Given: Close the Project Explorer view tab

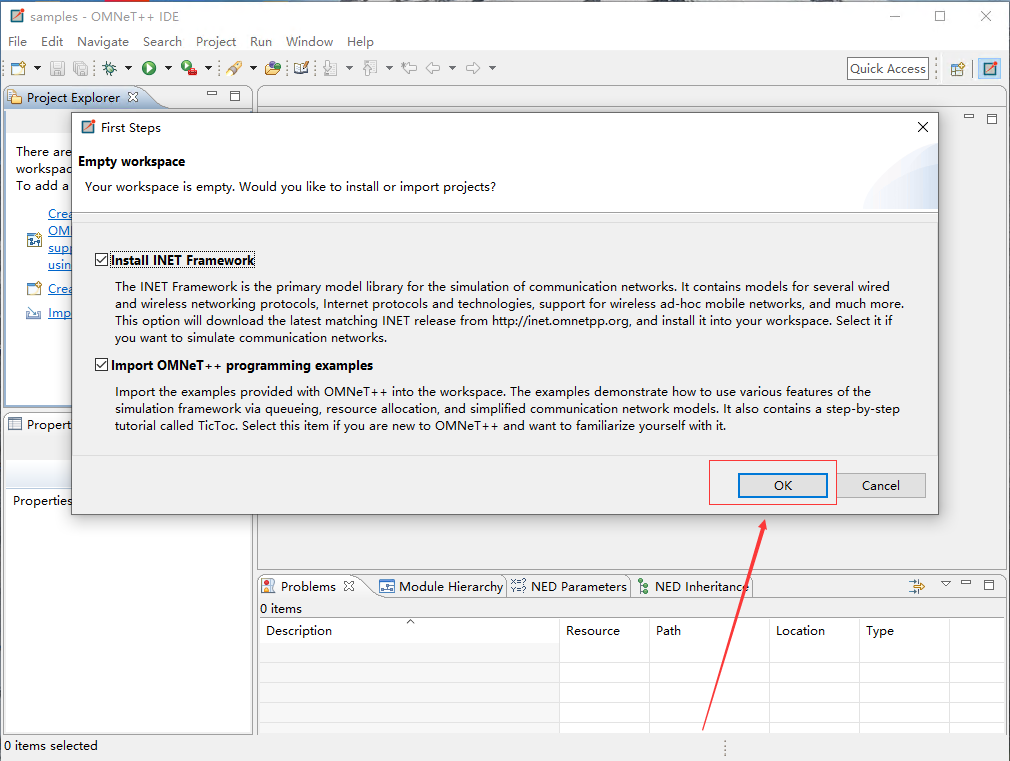Looking at the screenshot, I should (x=133, y=97).
